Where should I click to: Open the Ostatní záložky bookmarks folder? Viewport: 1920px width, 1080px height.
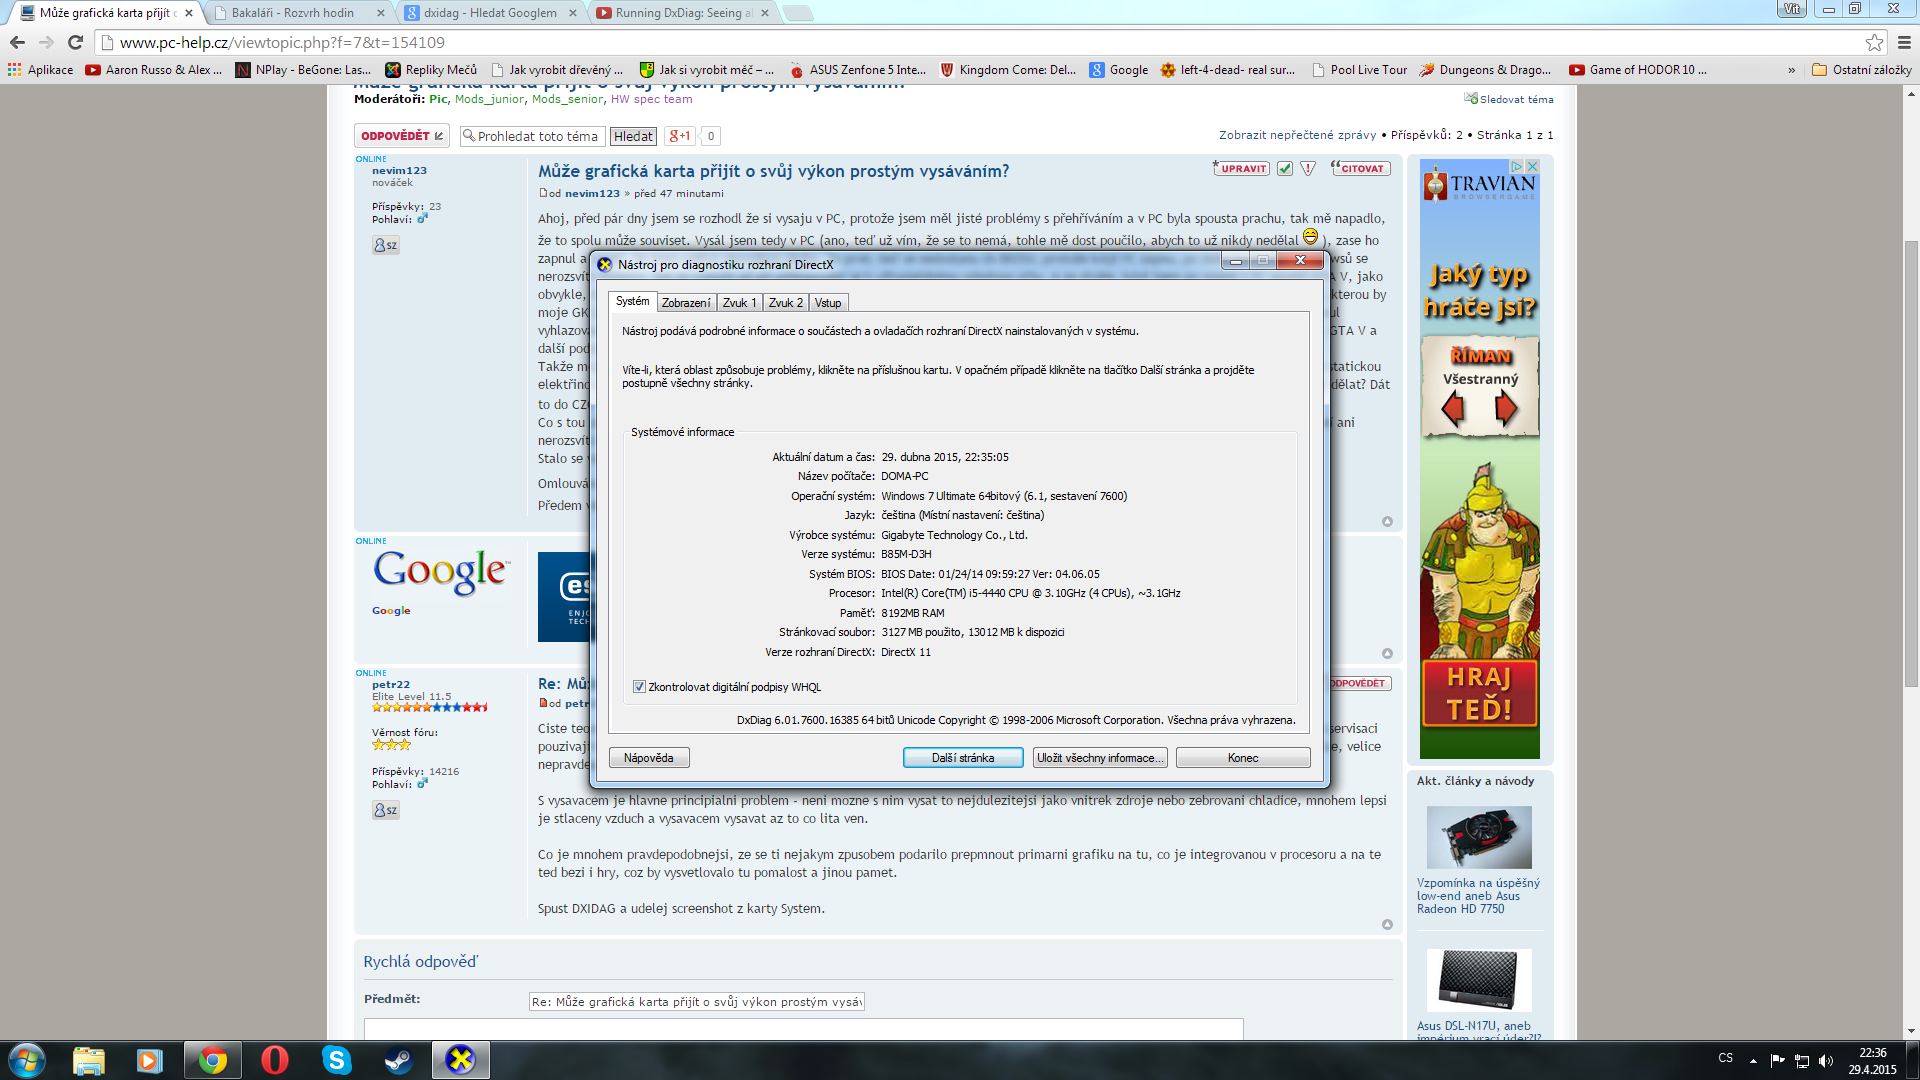coord(1862,70)
